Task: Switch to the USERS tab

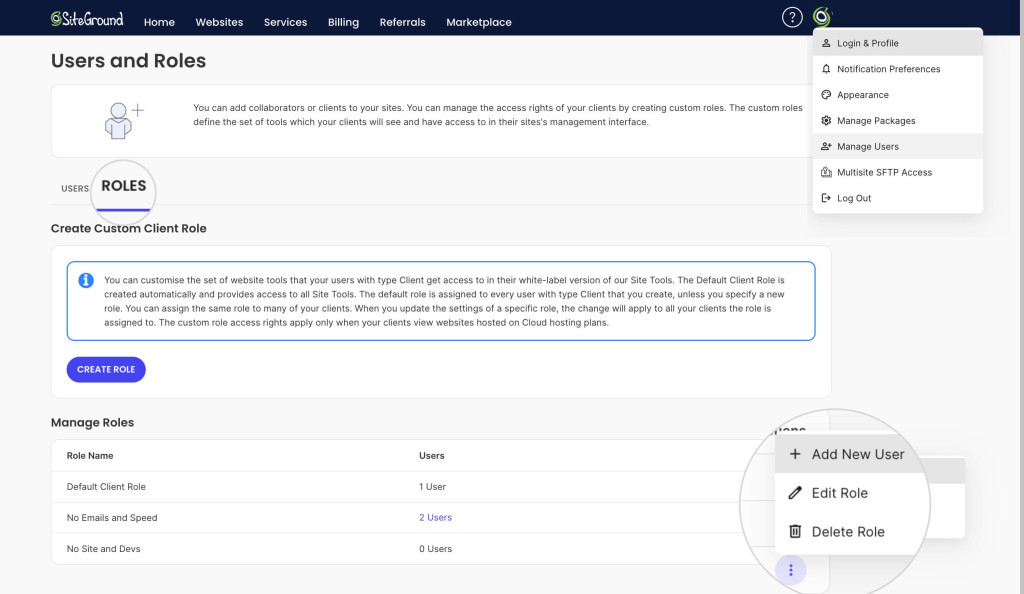Action: (75, 189)
